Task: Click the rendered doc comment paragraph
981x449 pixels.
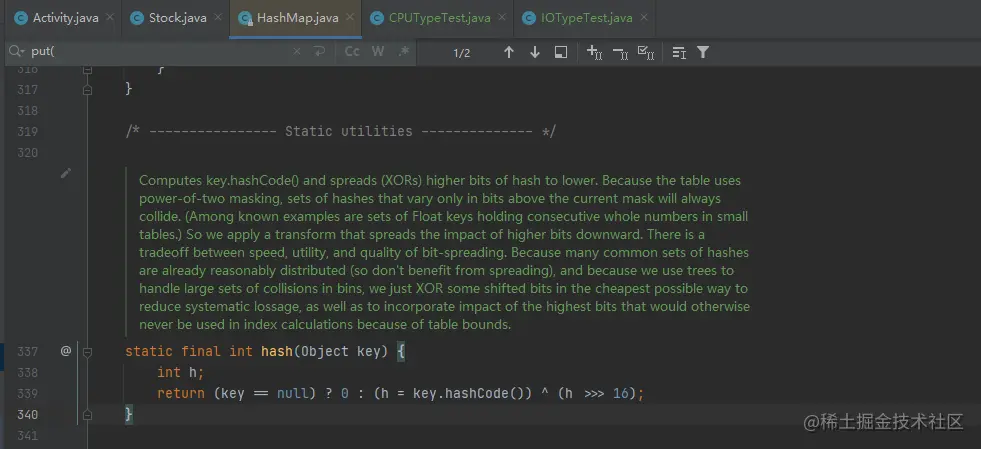Action: tap(444, 253)
